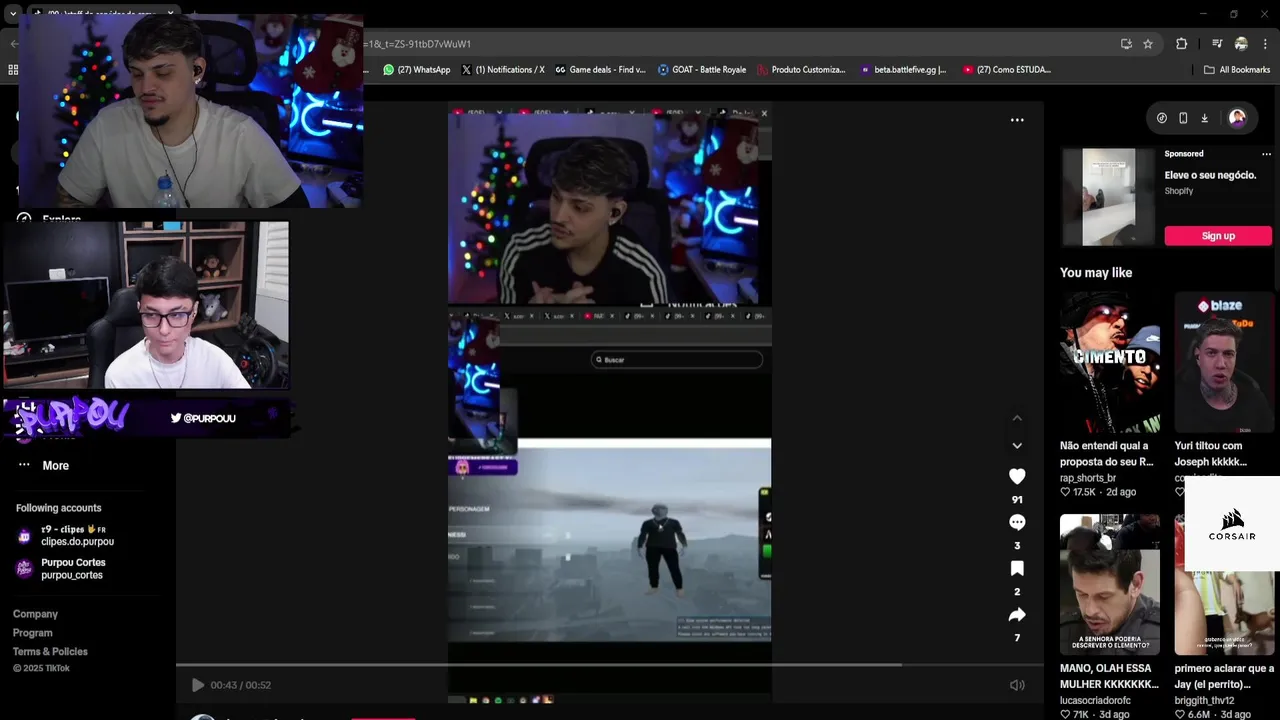Open the Company footer link

pyautogui.click(x=35, y=614)
